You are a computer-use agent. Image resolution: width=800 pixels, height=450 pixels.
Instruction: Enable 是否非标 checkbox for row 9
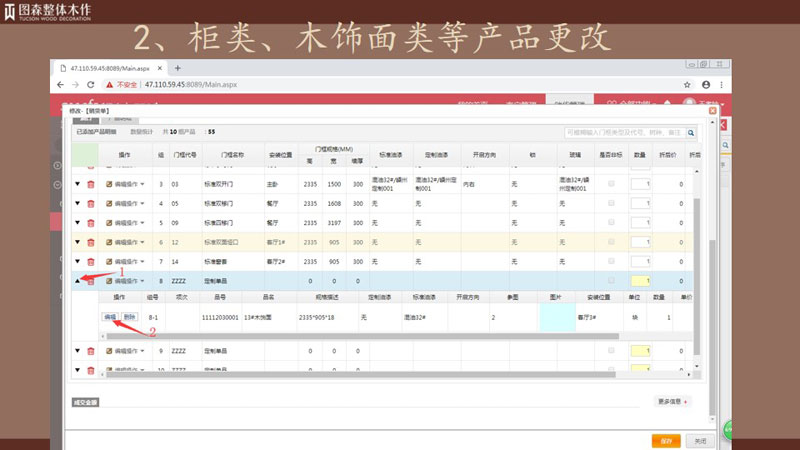pos(611,351)
